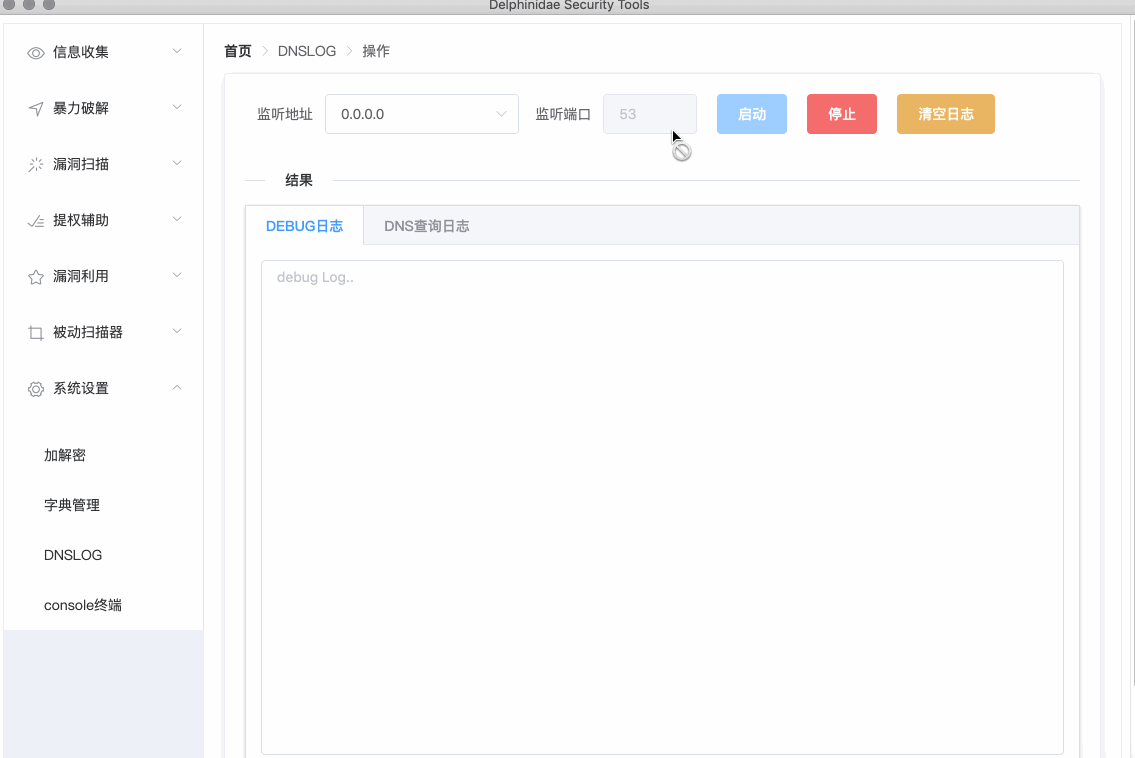1135x758 pixels.
Task: Click the star icon beside 漏洞利用
Action: [x=36, y=277]
